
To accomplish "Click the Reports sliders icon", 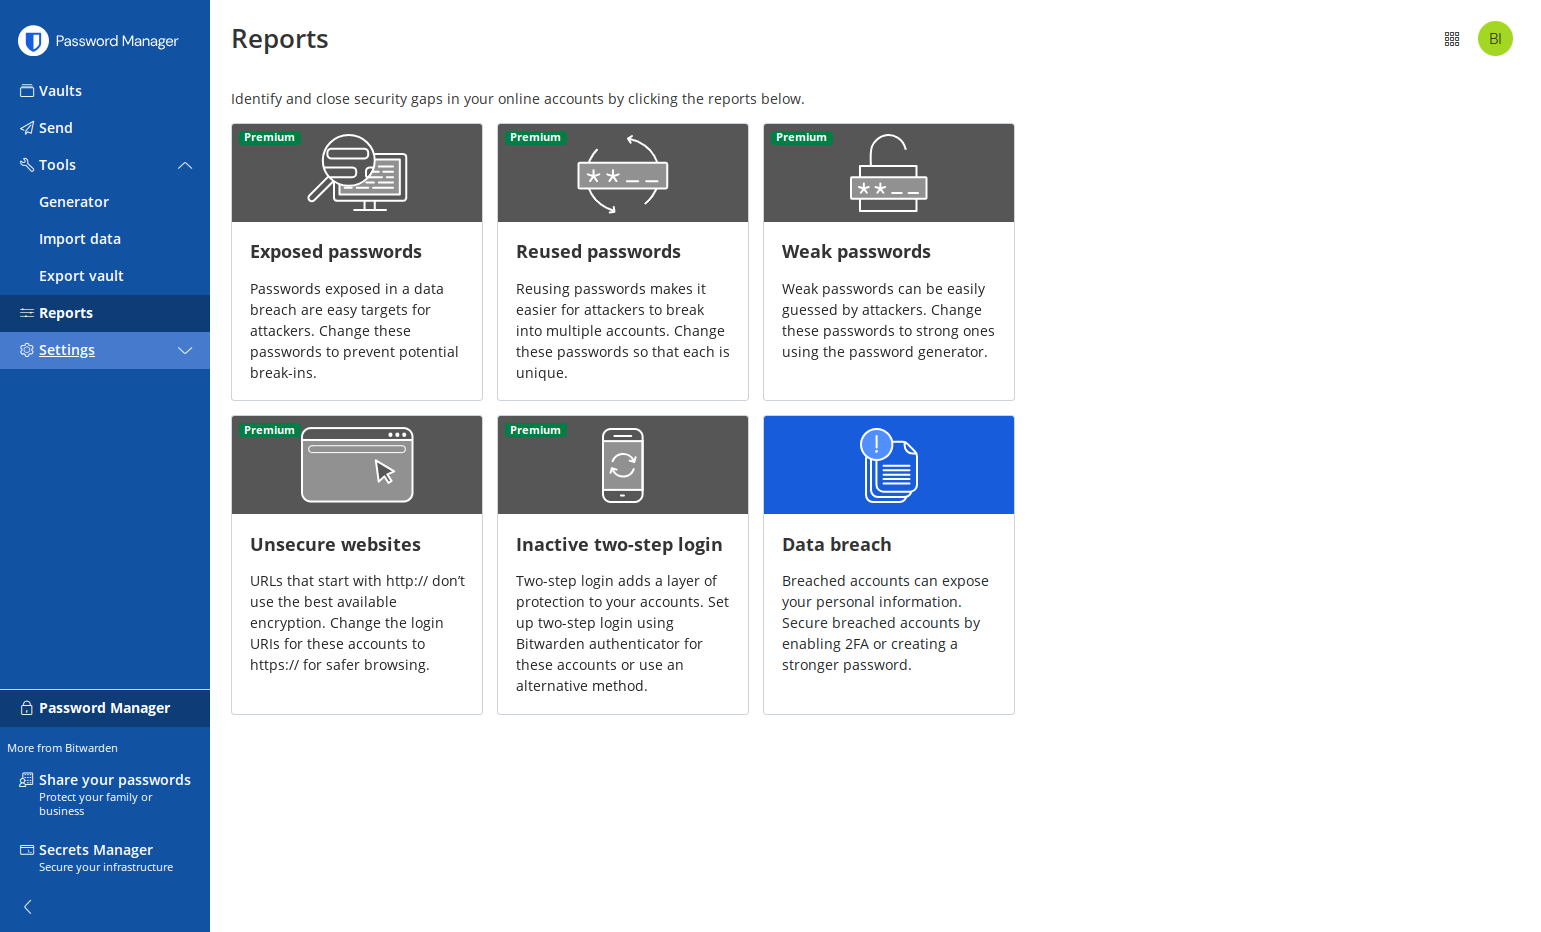I will (27, 313).
